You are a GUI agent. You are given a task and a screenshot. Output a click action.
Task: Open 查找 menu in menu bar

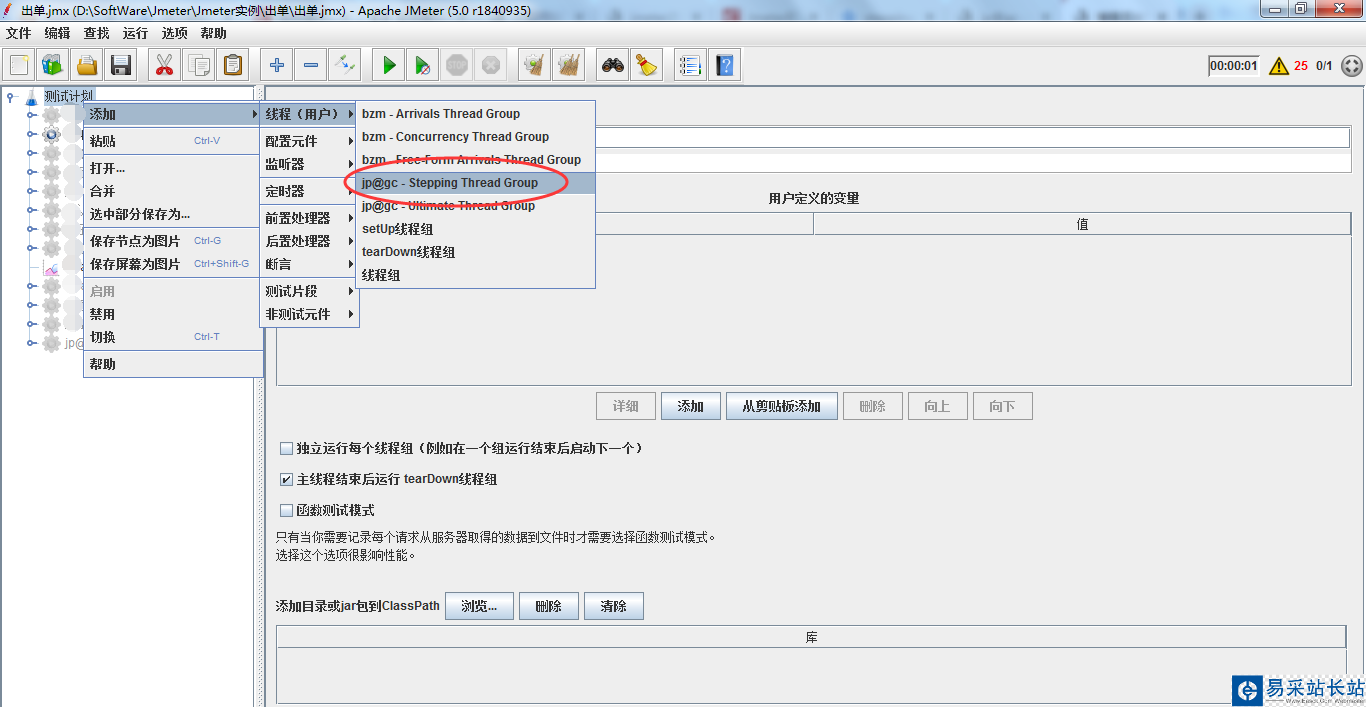pyautogui.click(x=96, y=33)
